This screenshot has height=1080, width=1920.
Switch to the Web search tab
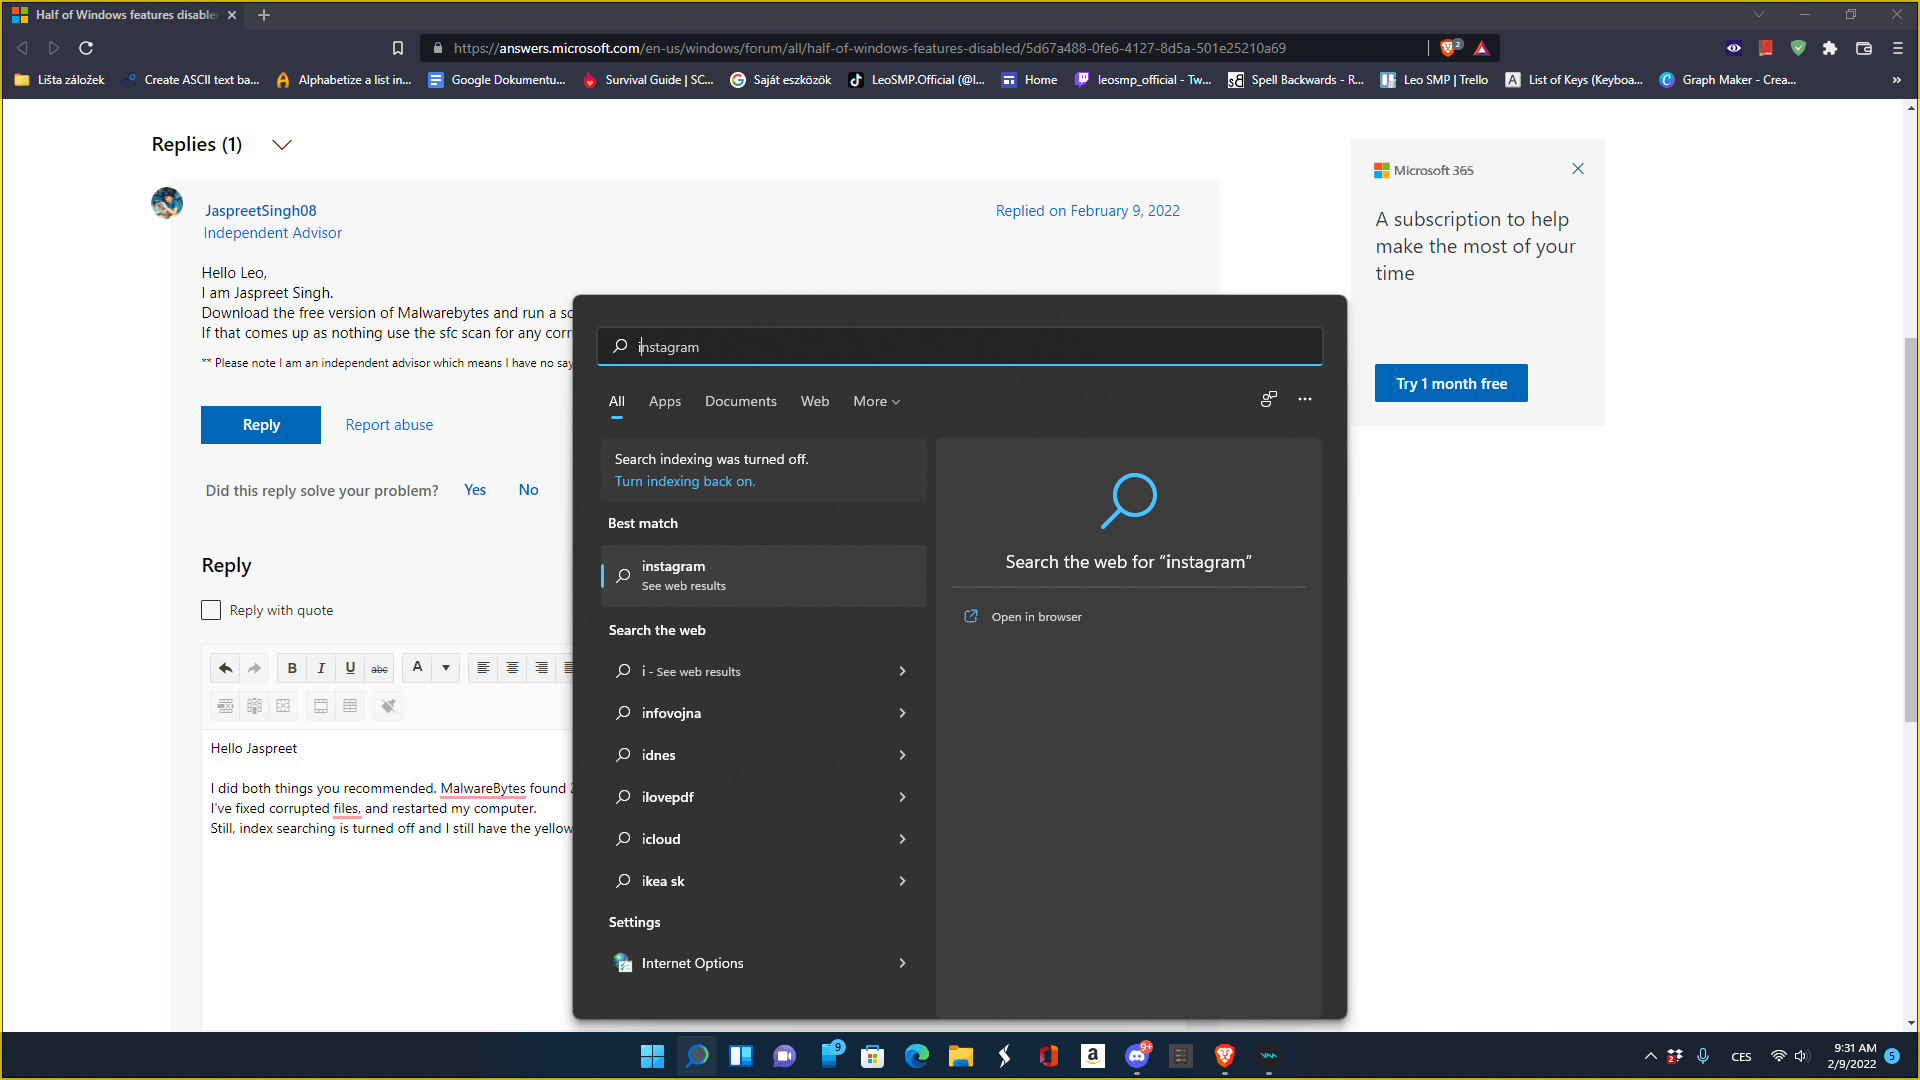[815, 401]
